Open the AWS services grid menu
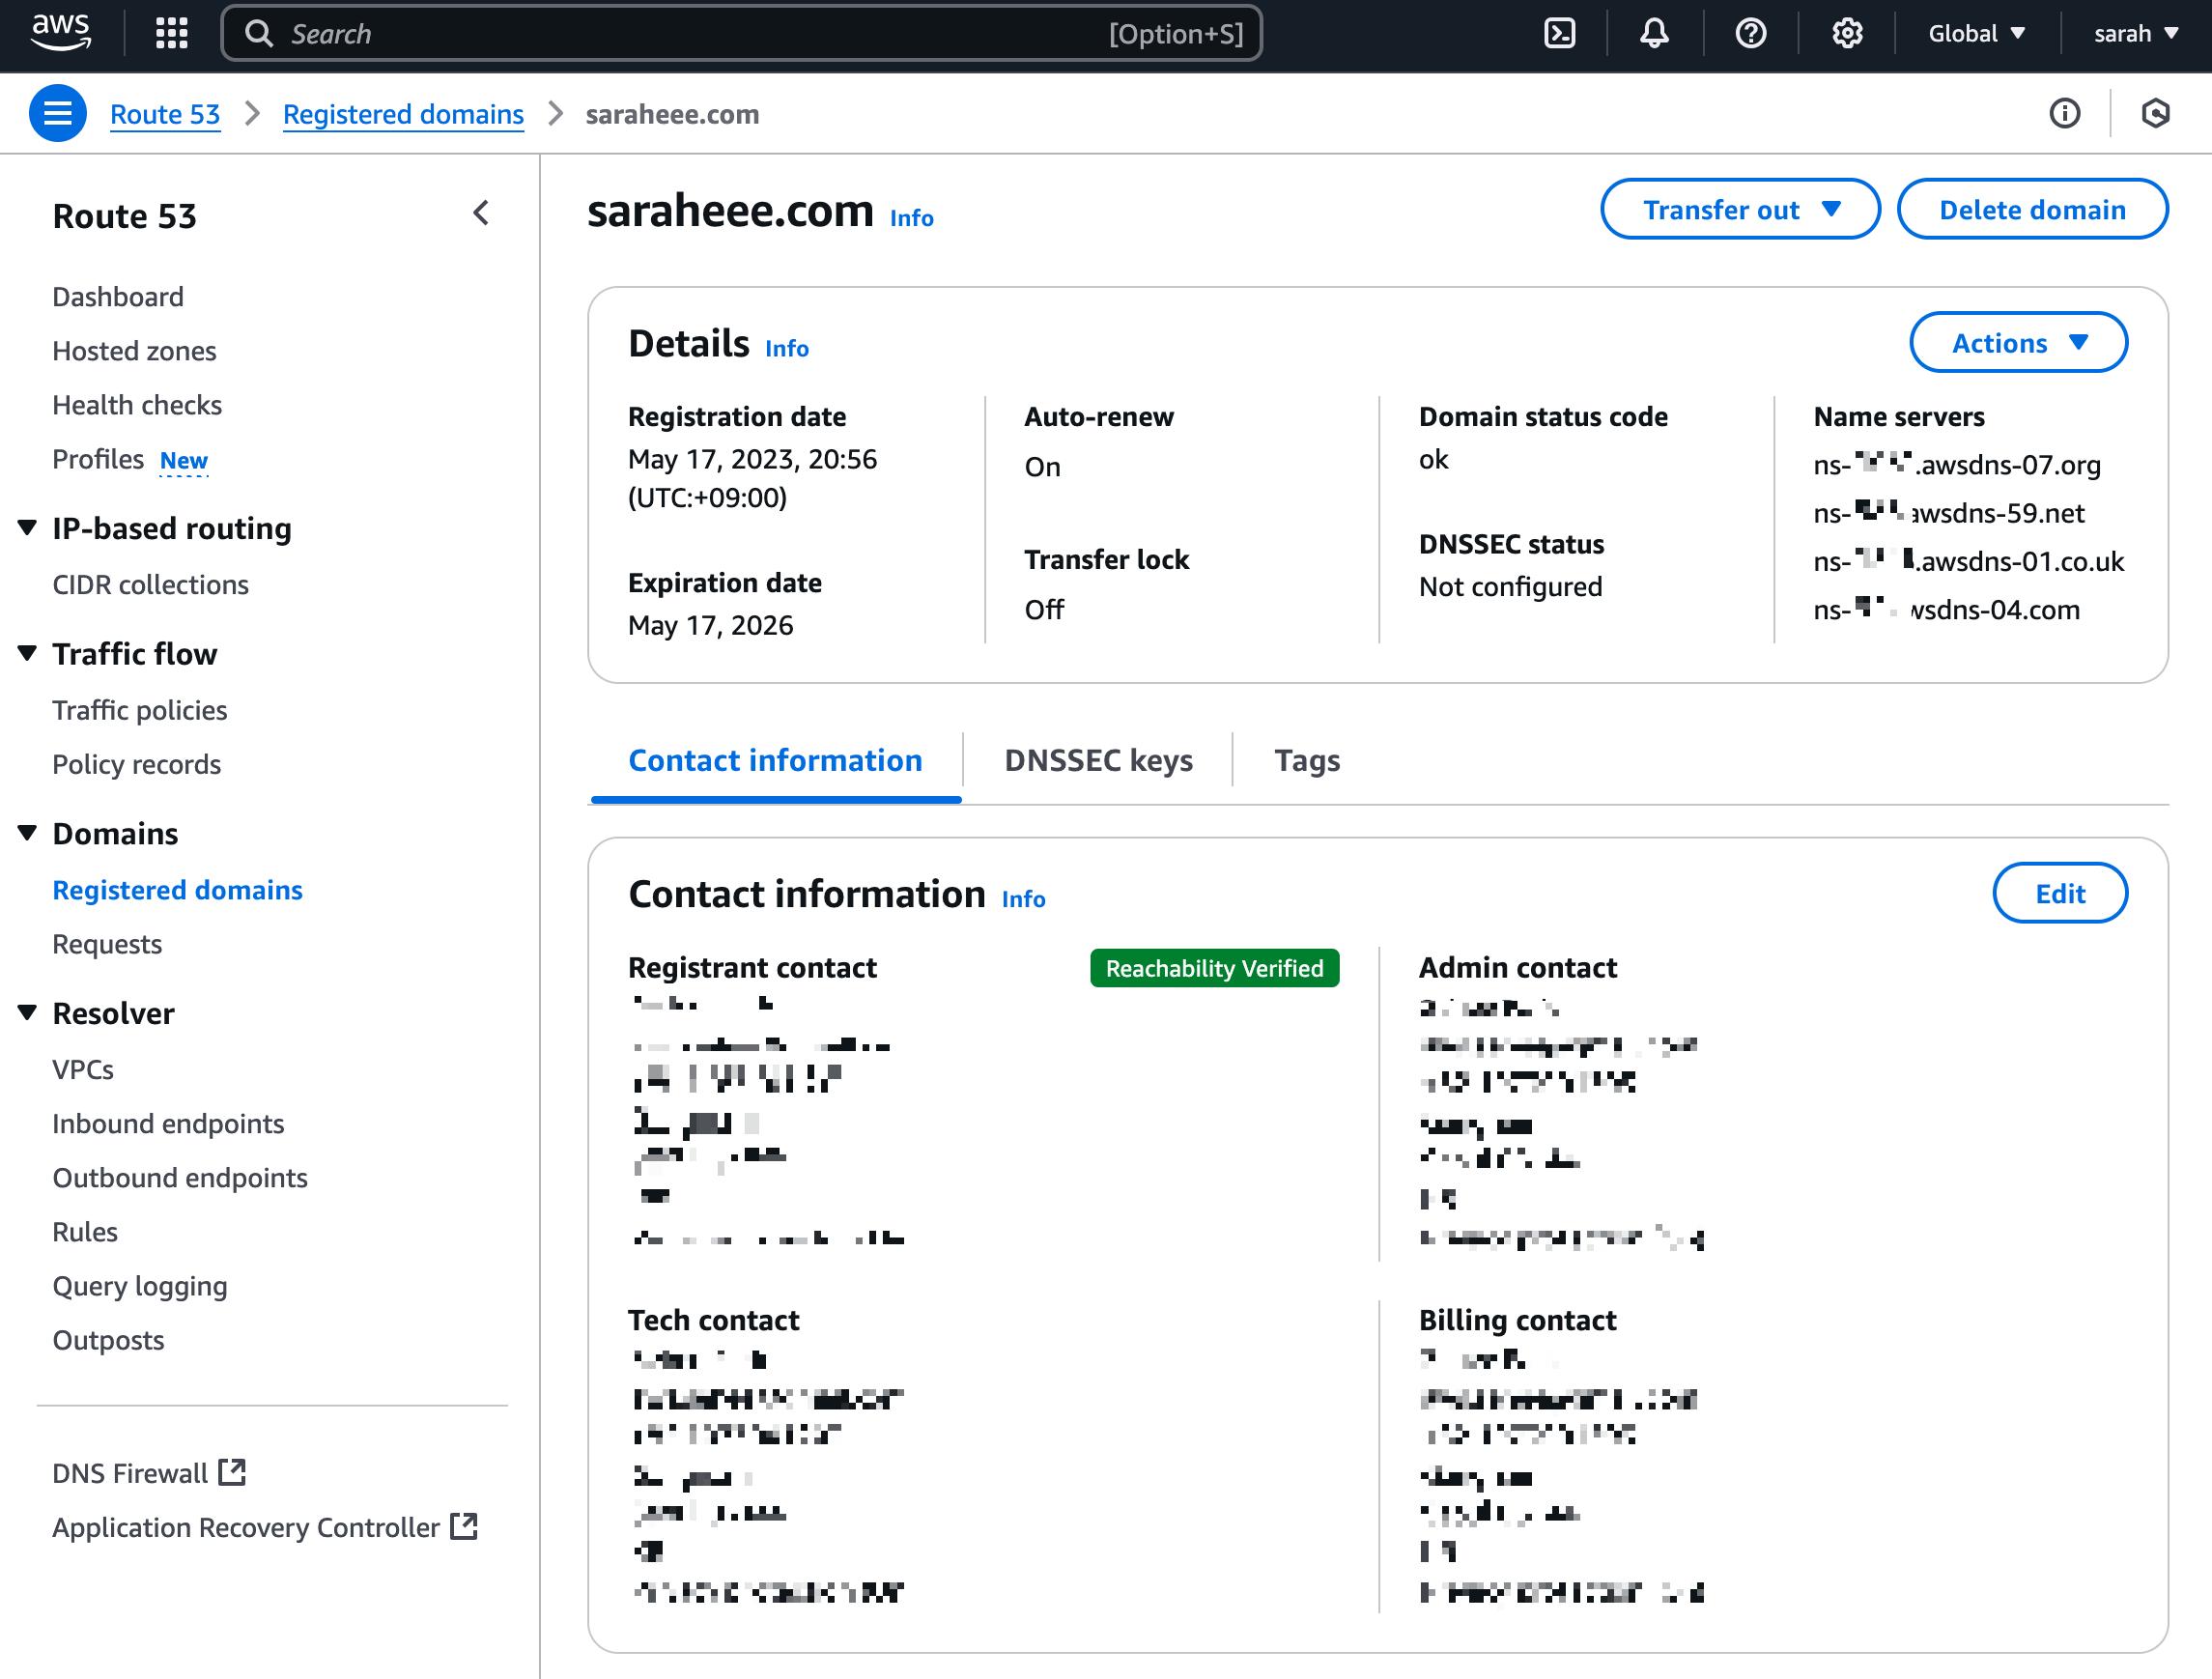The width and height of the screenshot is (2212, 1679). [x=171, y=33]
